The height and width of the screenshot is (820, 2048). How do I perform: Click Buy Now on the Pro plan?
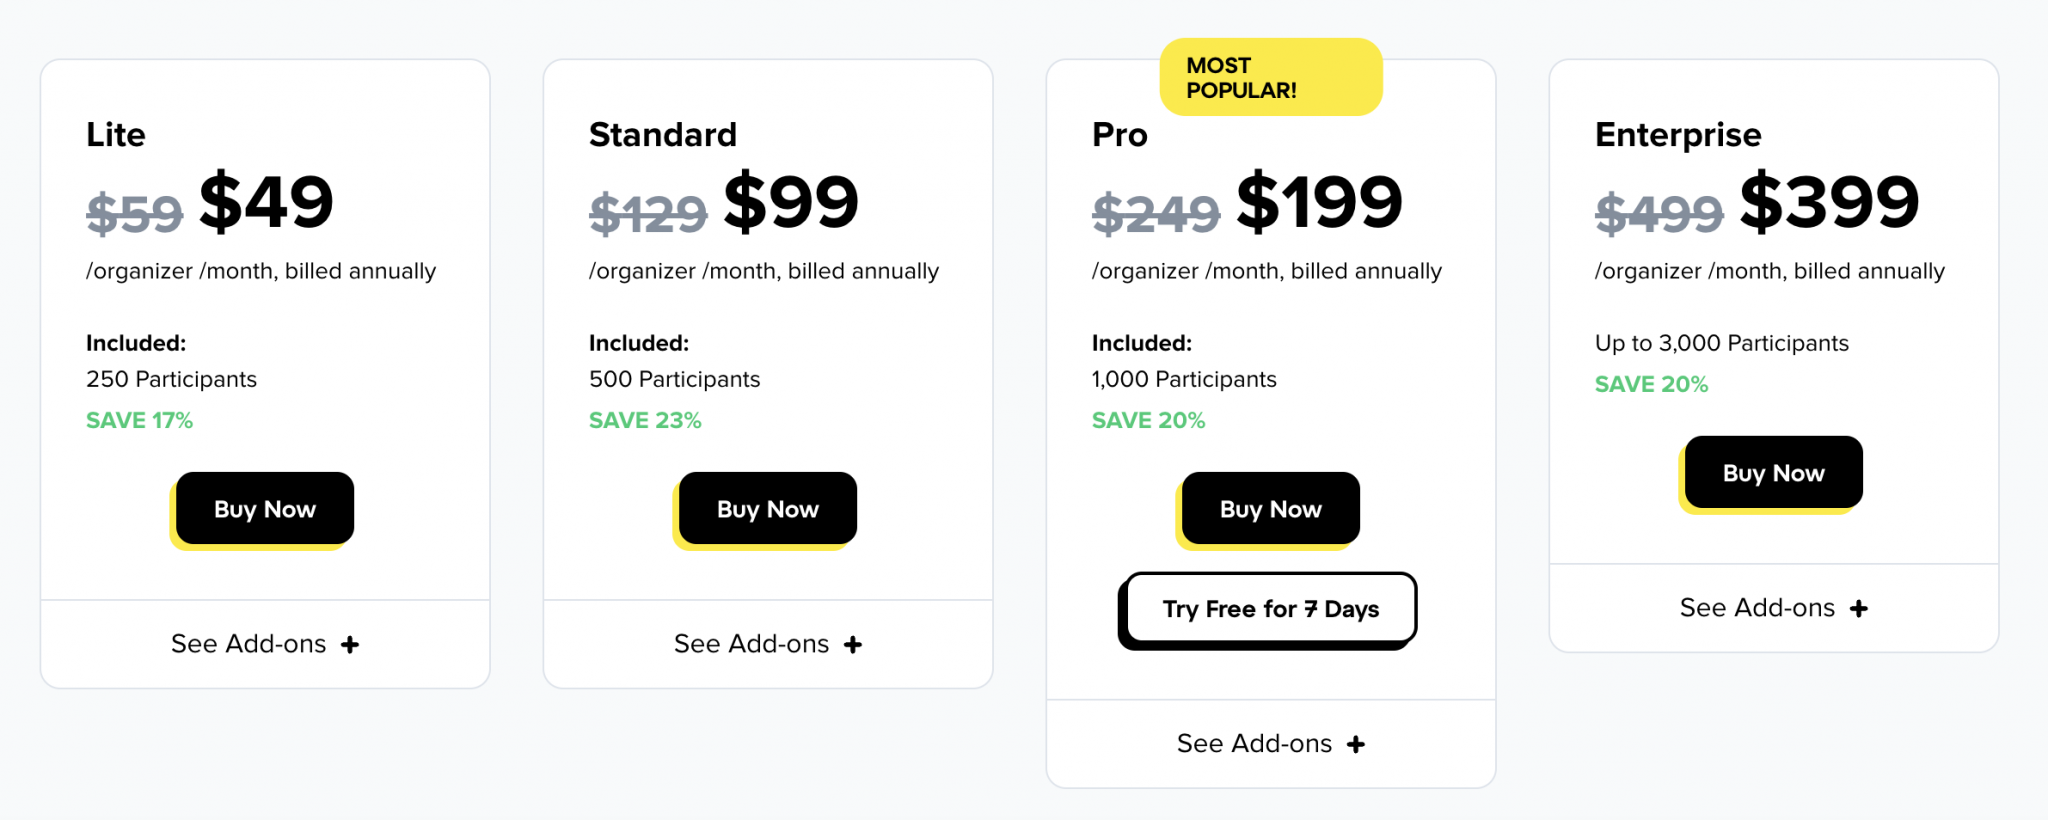[1268, 509]
